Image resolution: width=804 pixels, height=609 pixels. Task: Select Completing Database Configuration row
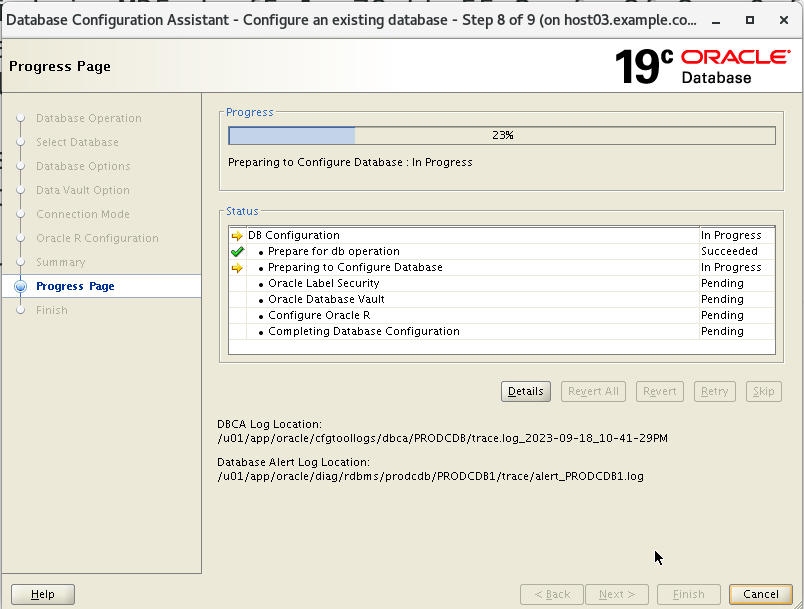(x=502, y=331)
